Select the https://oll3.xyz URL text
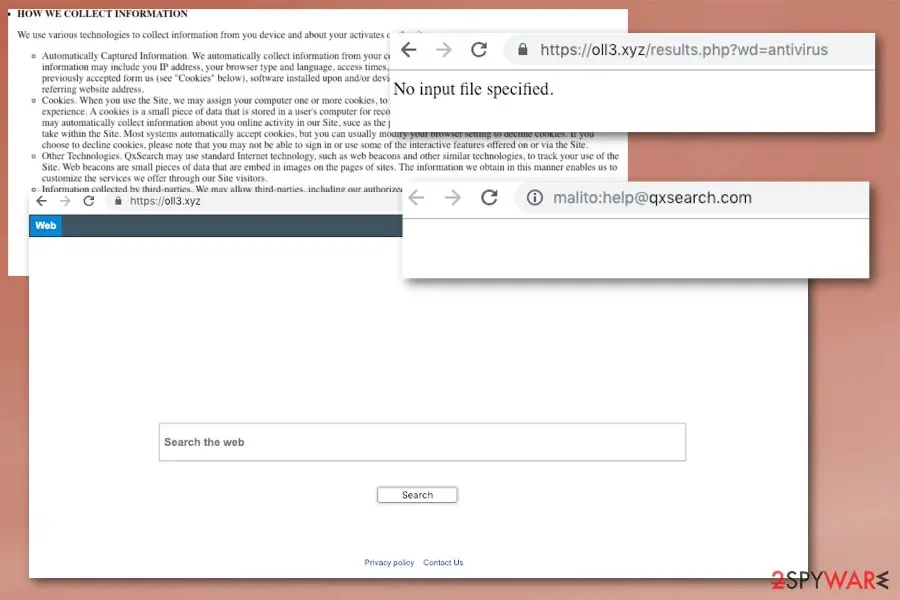The image size is (900, 600). (x=165, y=201)
